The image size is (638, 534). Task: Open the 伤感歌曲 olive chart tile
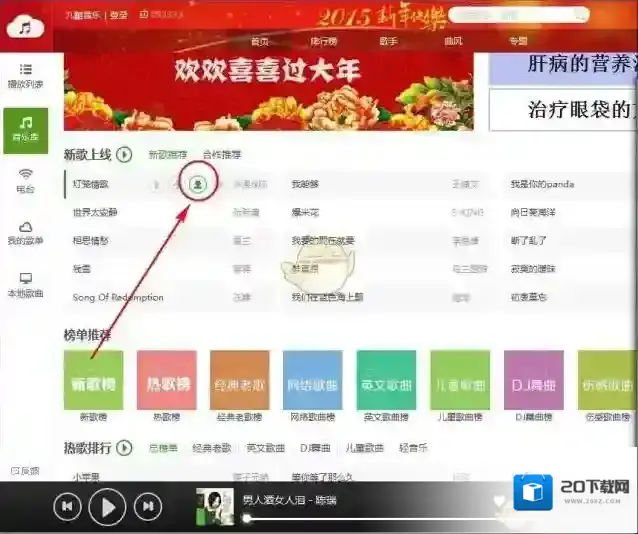coord(607,380)
